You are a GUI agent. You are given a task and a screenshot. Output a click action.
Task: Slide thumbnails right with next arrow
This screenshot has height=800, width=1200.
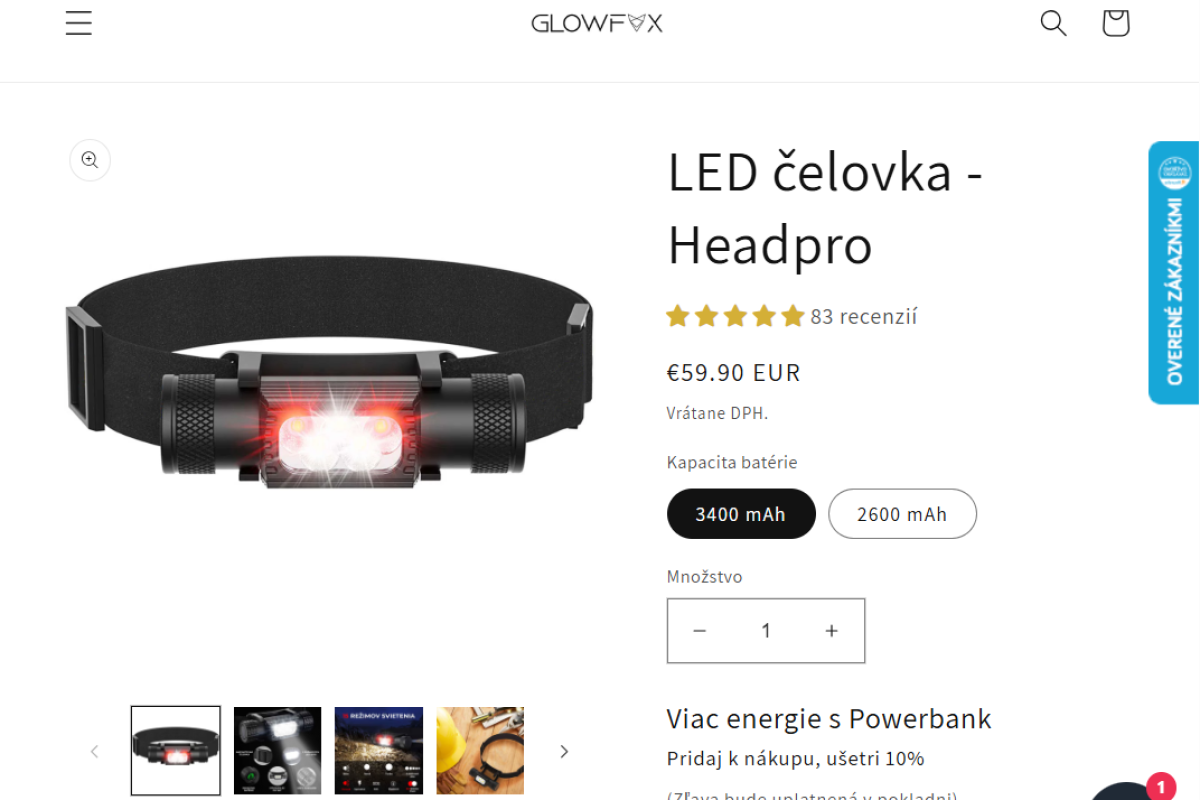coord(563,751)
